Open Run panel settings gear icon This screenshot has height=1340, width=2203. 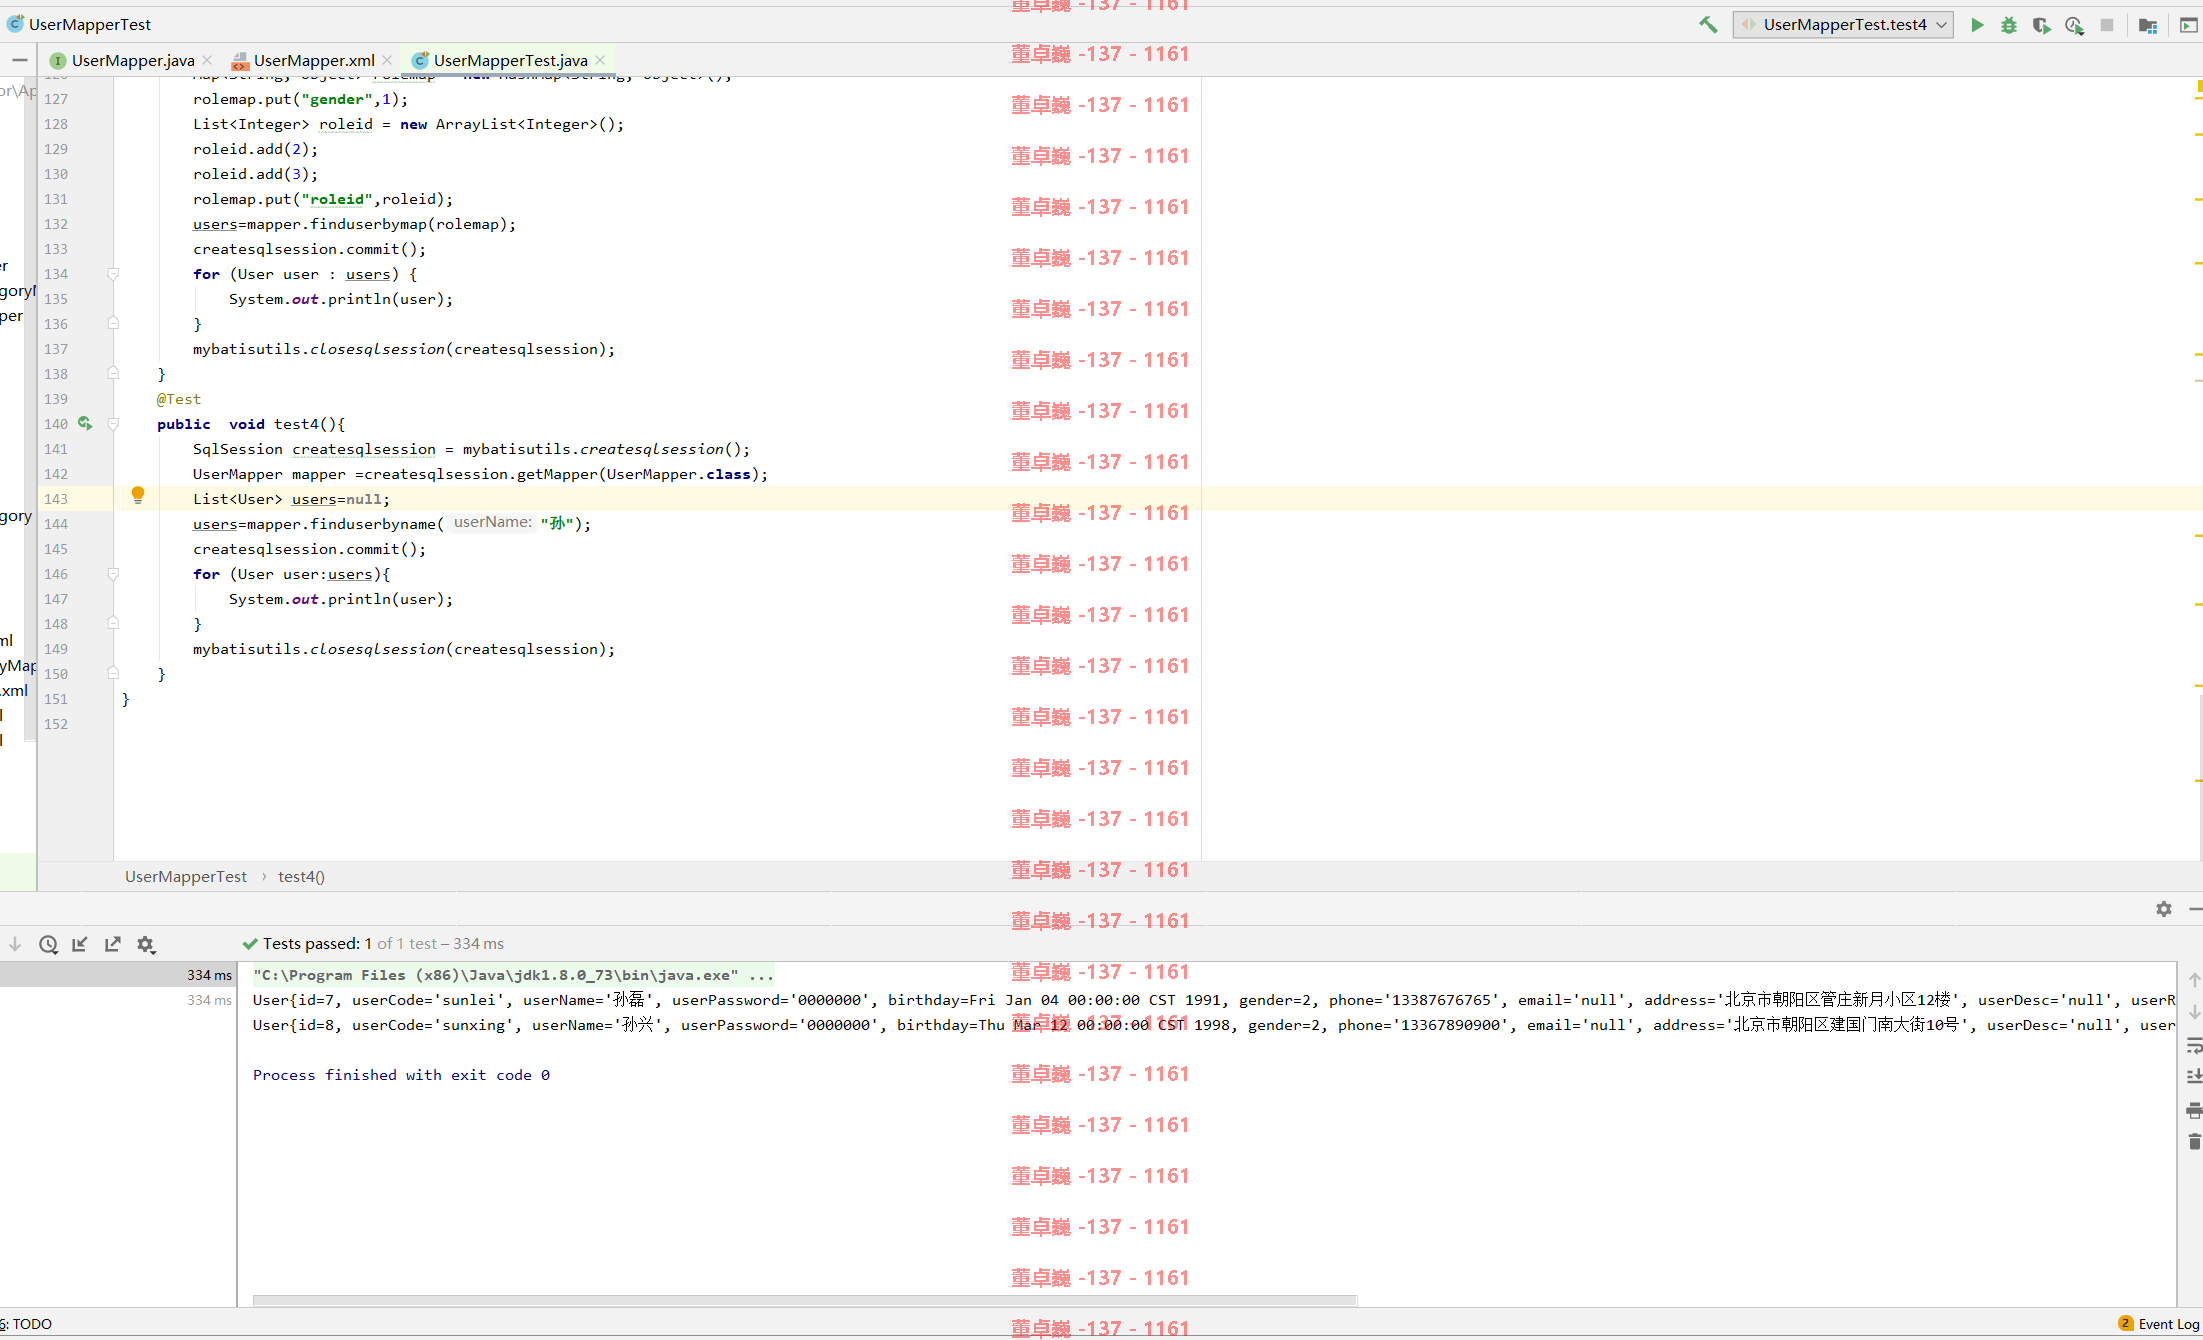(2164, 909)
